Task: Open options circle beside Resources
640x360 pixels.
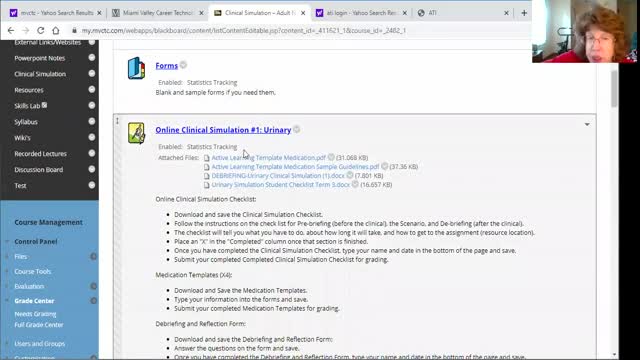Action: coord(92,89)
